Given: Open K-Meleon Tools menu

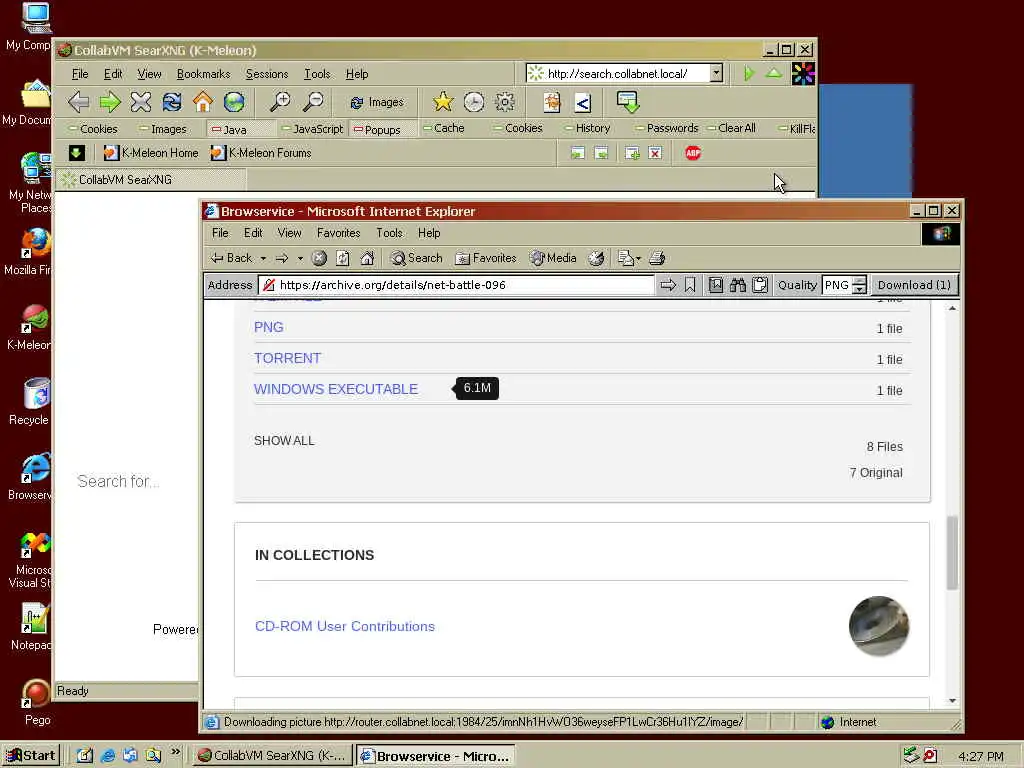Looking at the screenshot, I should pyautogui.click(x=317, y=74).
